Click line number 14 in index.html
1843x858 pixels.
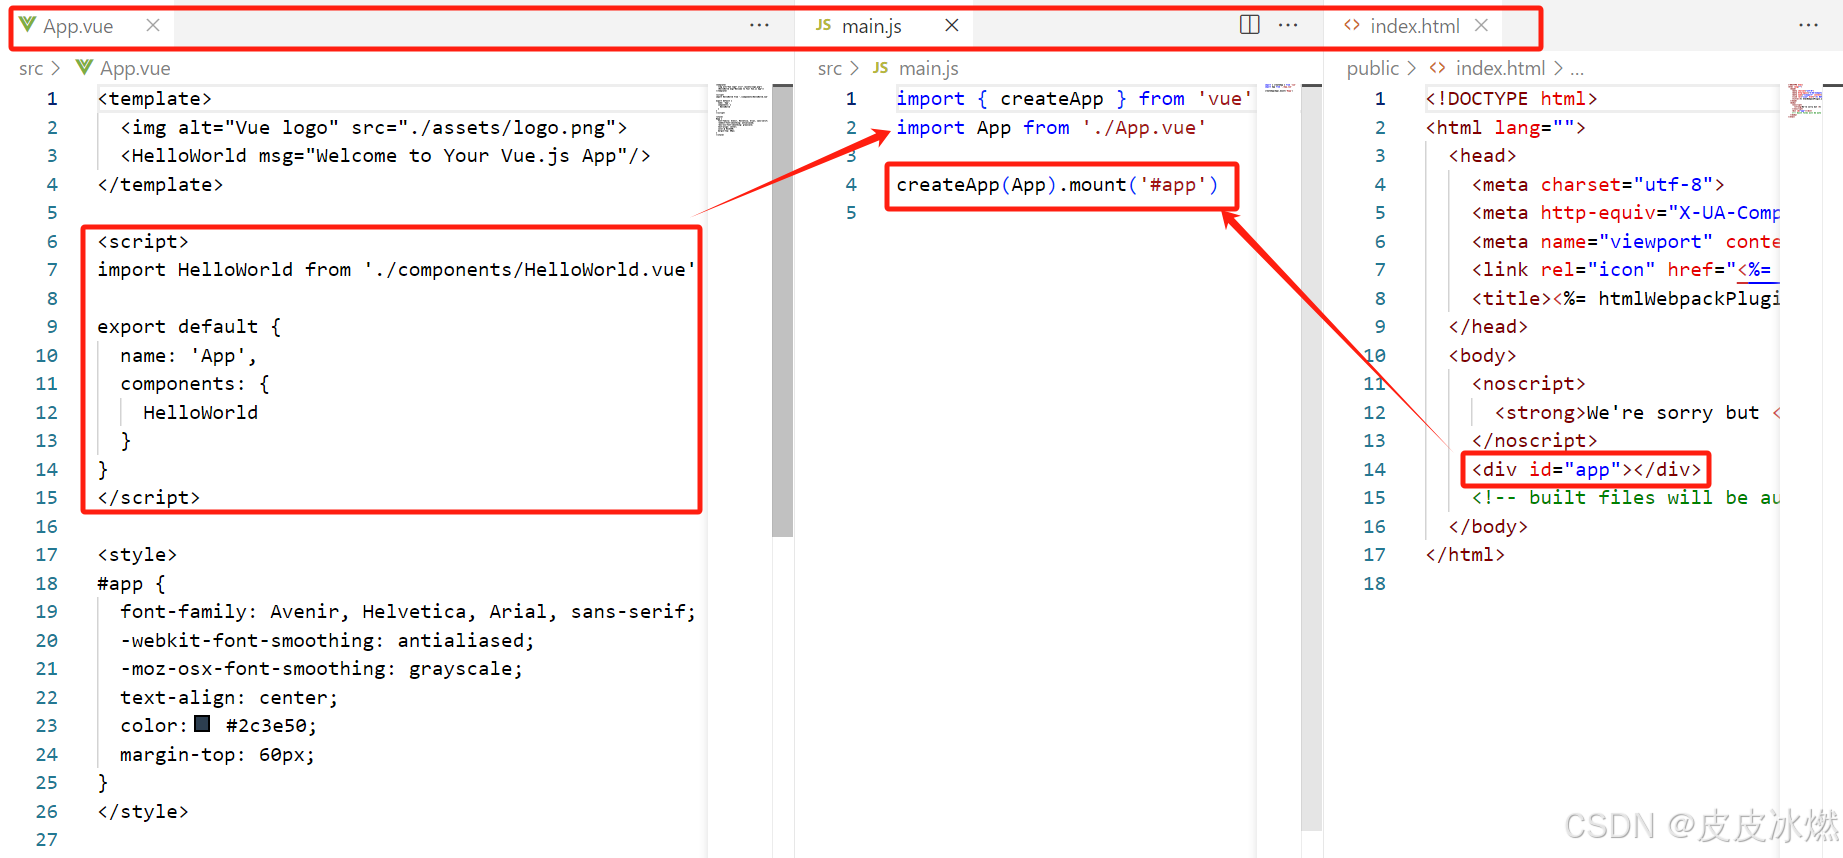tap(1375, 469)
